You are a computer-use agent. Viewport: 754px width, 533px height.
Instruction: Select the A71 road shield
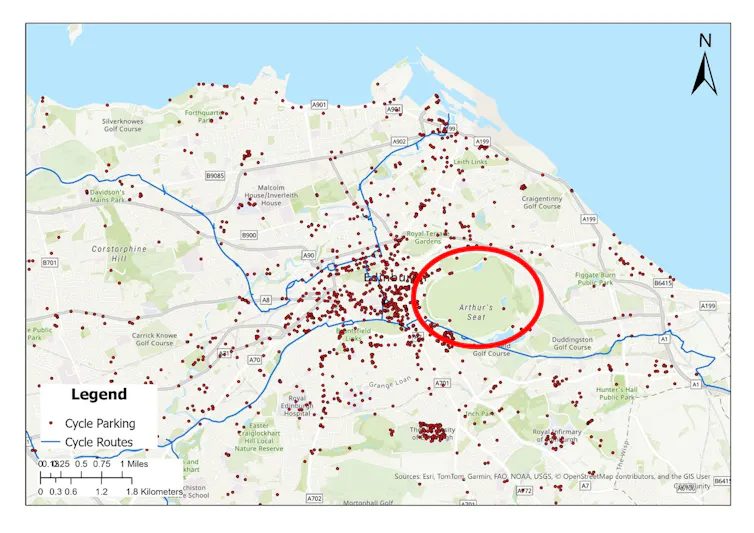click(225, 354)
